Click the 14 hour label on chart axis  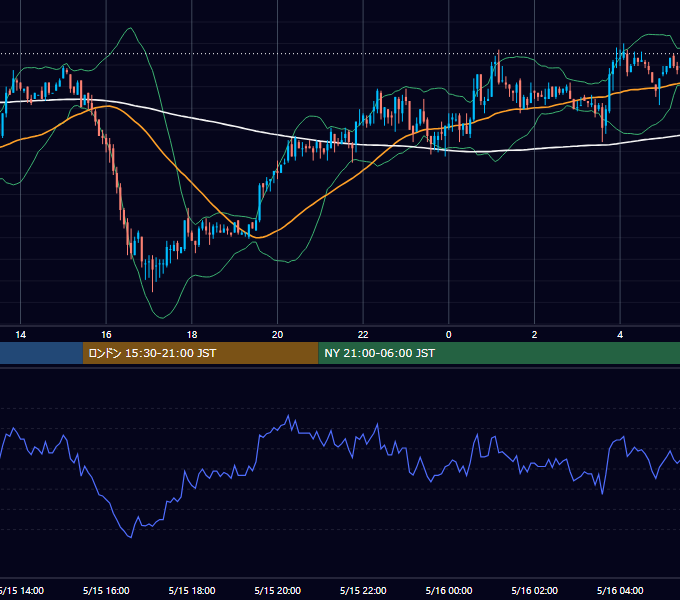tap(20, 335)
